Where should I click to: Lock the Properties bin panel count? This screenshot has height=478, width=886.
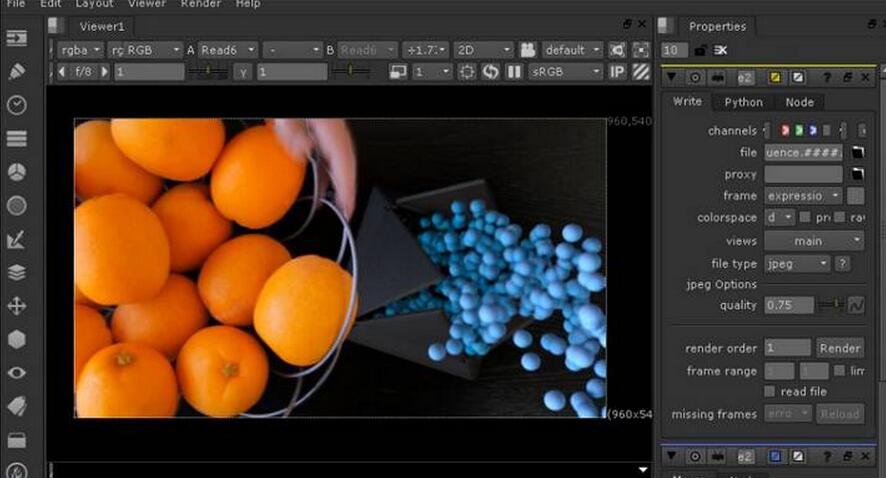click(x=701, y=51)
